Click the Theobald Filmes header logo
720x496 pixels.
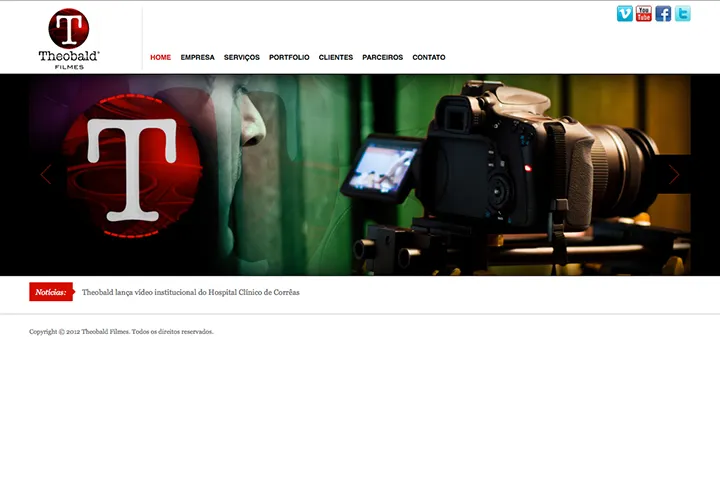pos(69,39)
